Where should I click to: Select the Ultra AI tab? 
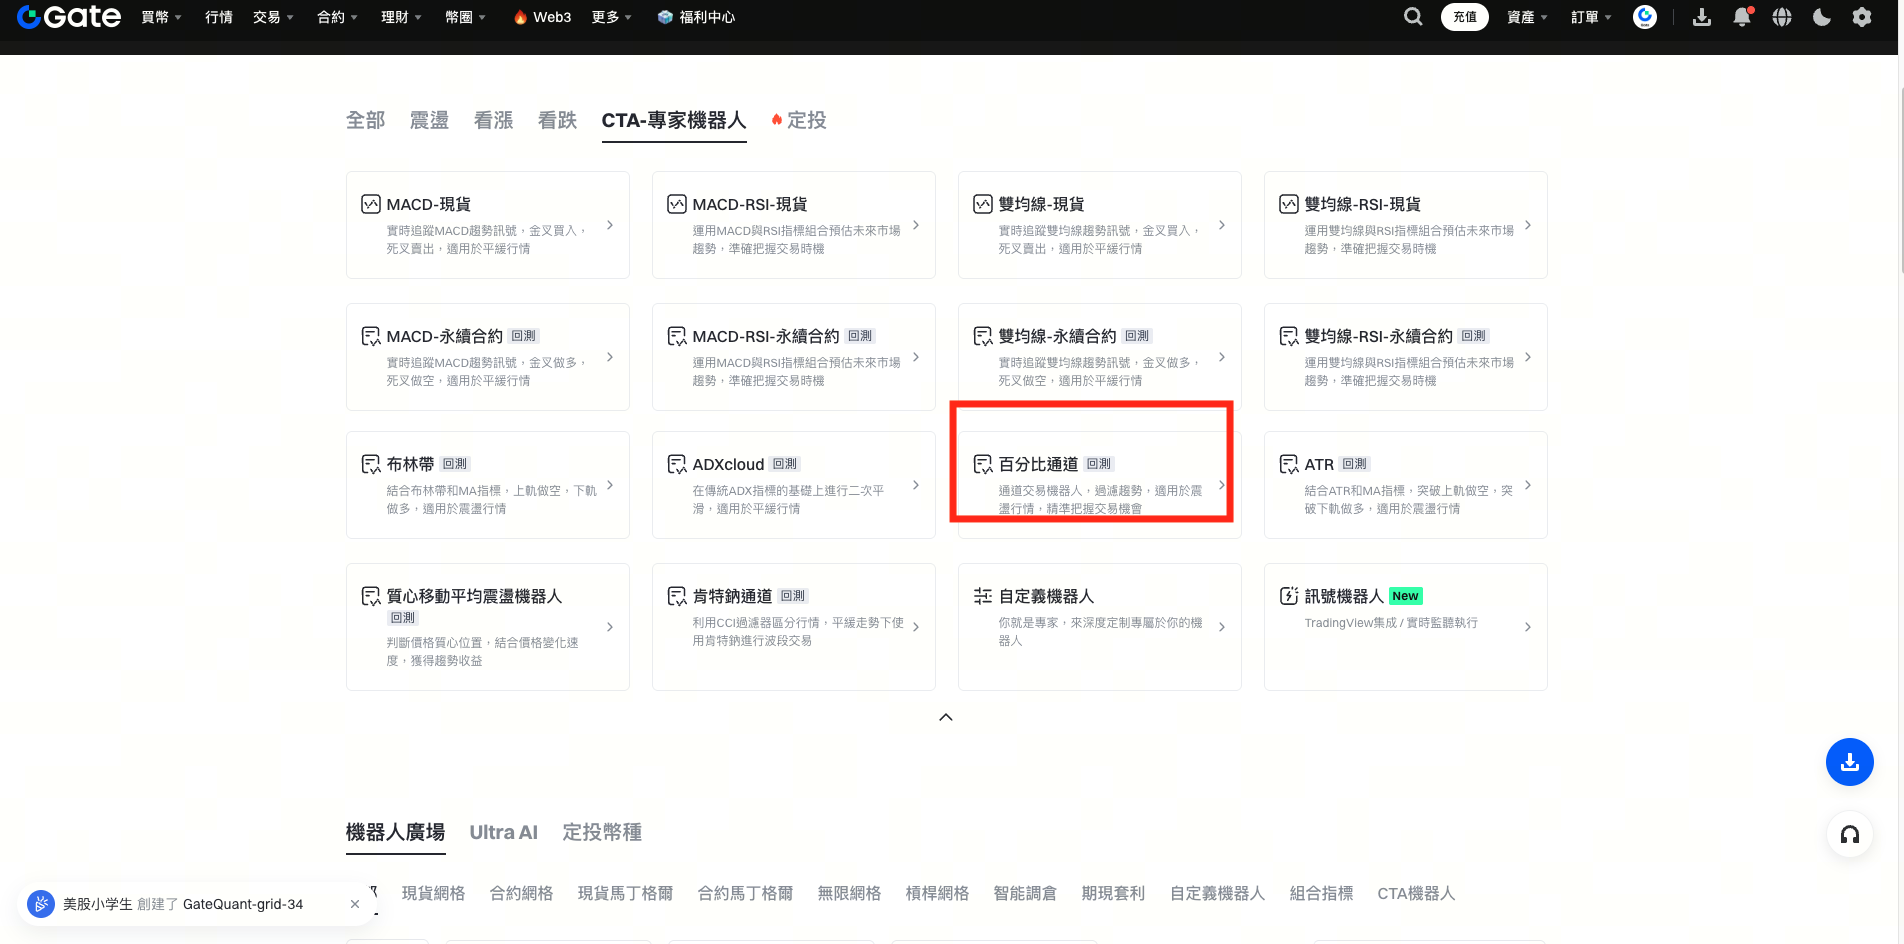click(503, 832)
